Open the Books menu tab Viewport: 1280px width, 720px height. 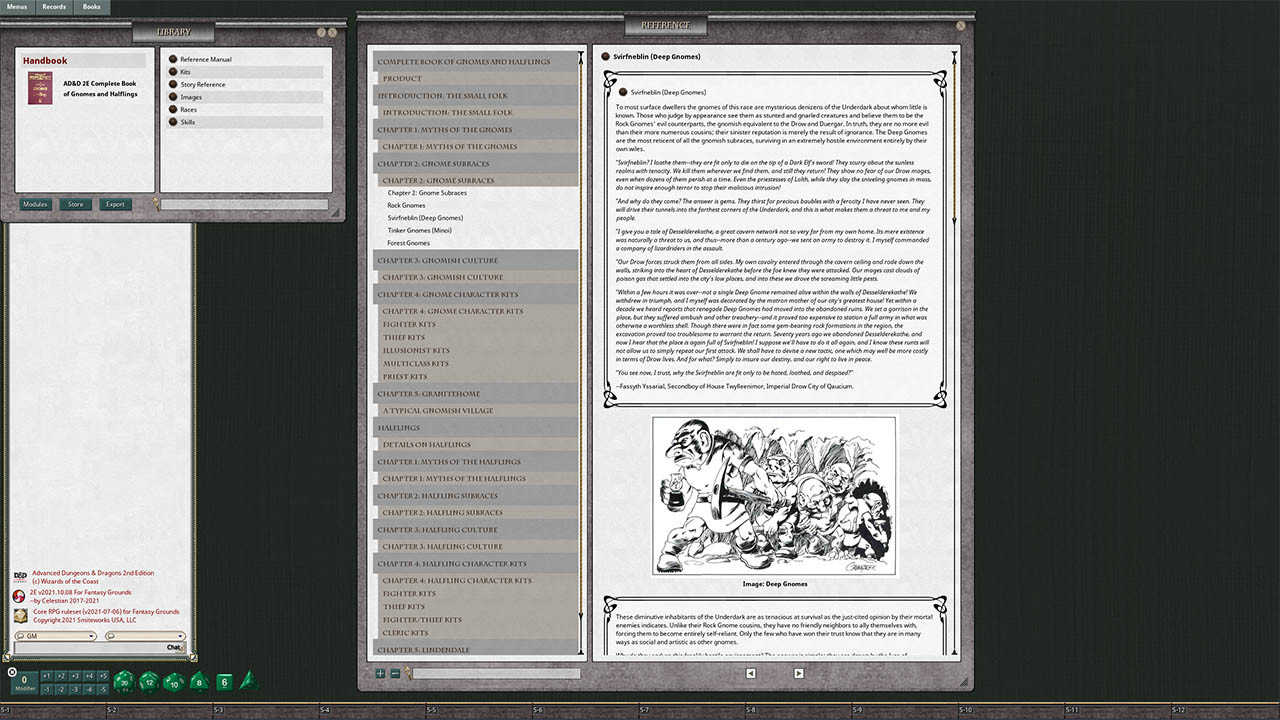pos(91,7)
